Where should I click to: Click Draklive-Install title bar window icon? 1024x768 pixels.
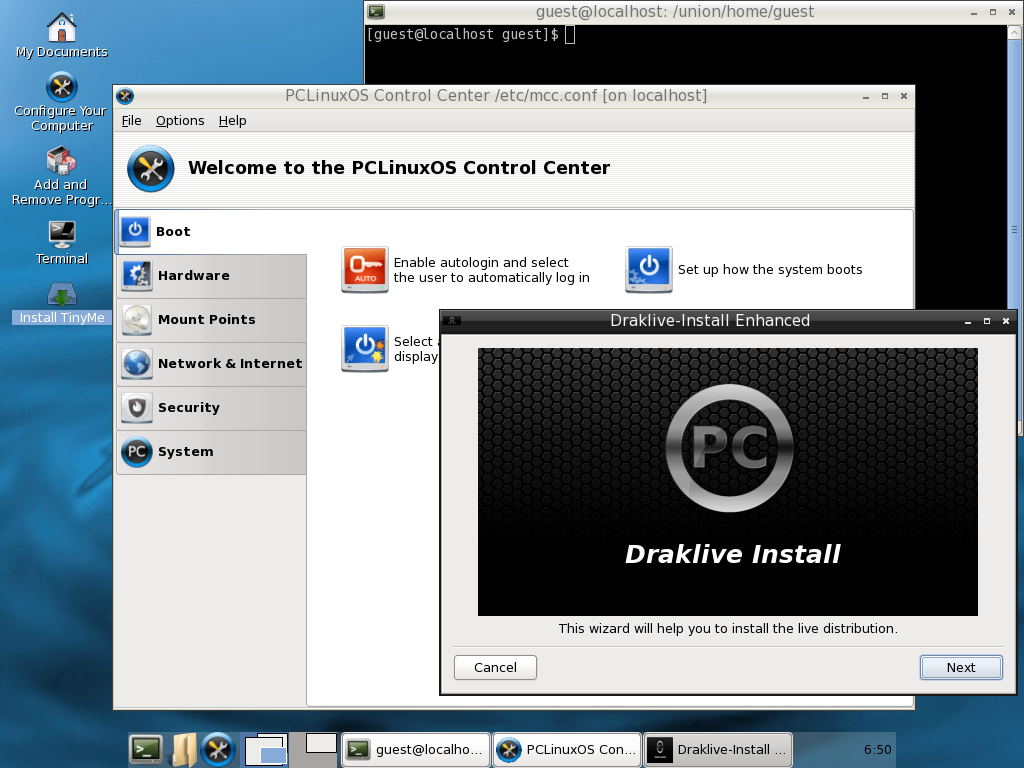coord(452,320)
